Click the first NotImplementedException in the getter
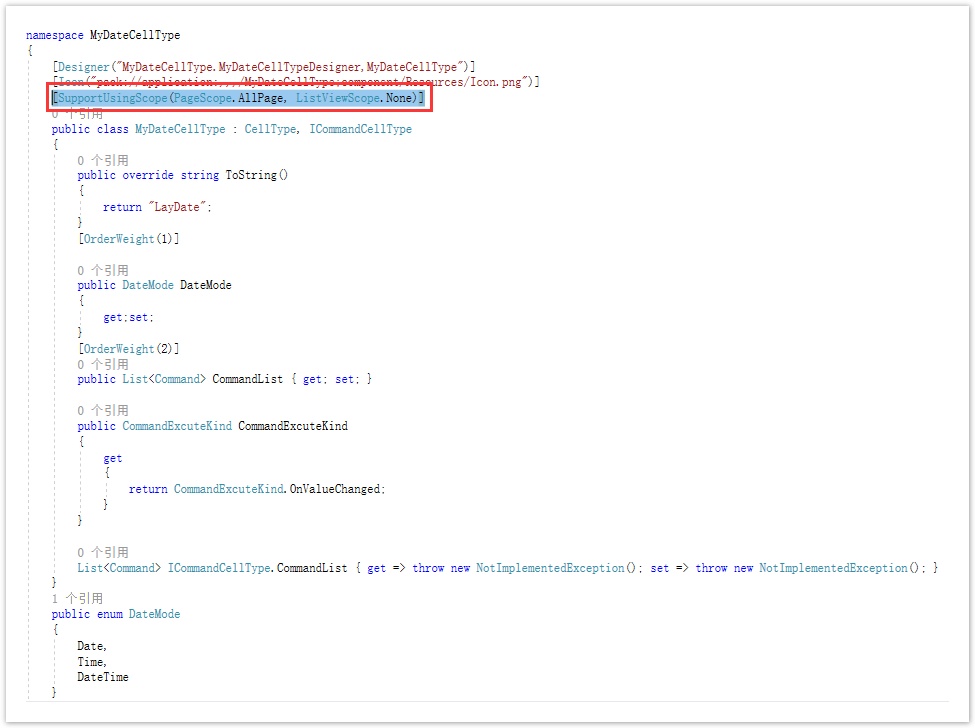Image resolution: width=975 pixels, height=728 pixels. 540,568
